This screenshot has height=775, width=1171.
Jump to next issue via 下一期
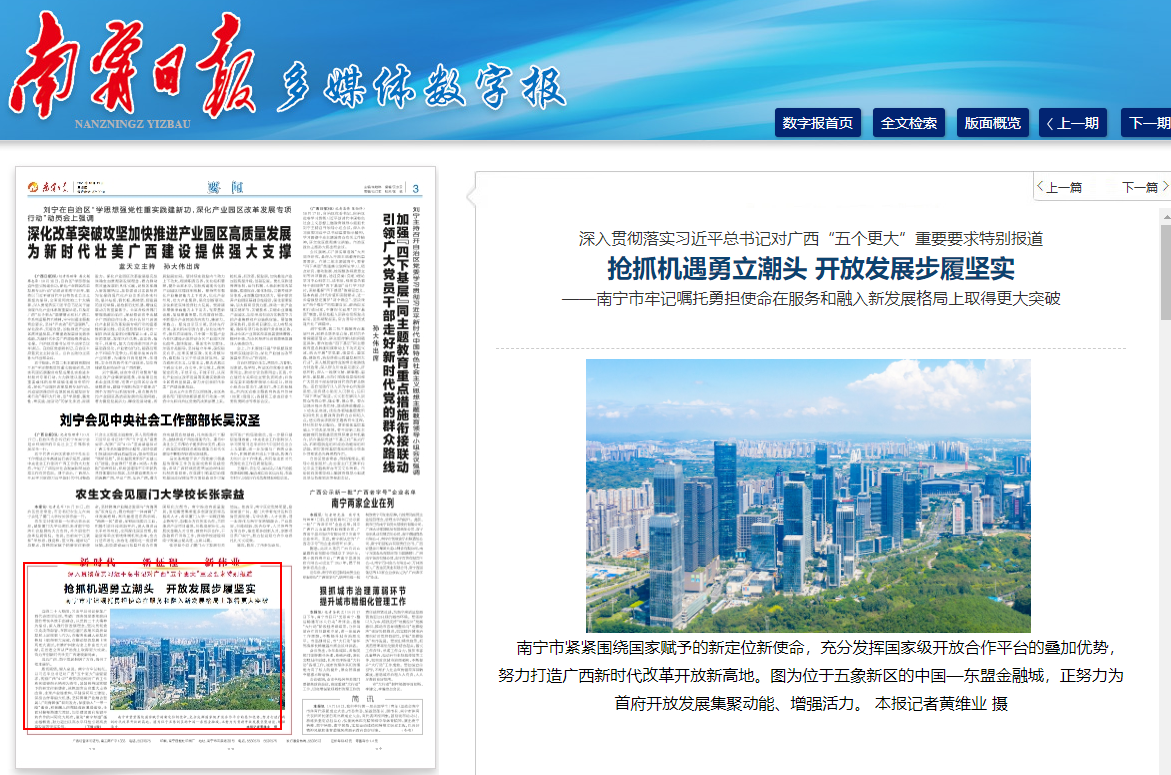tap(1146, 123)
